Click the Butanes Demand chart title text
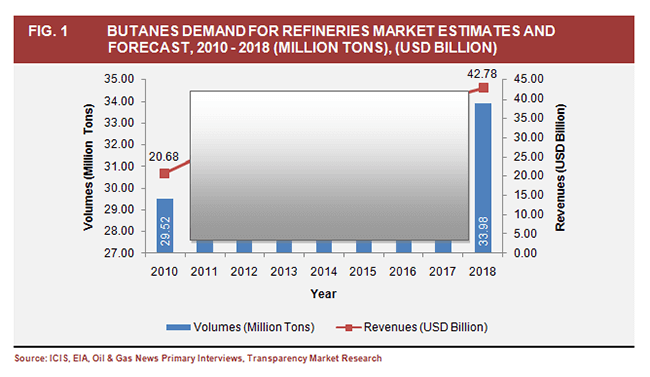Image resolution: width=650 pixels, height=377 pixels. click(x=331, y=39)
